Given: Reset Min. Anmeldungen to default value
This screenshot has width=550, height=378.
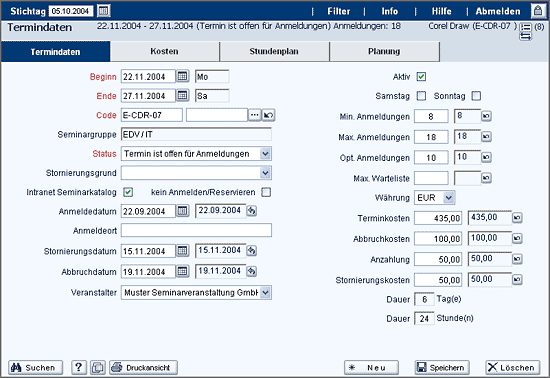Looking at the screenshot, I should 486,116.
